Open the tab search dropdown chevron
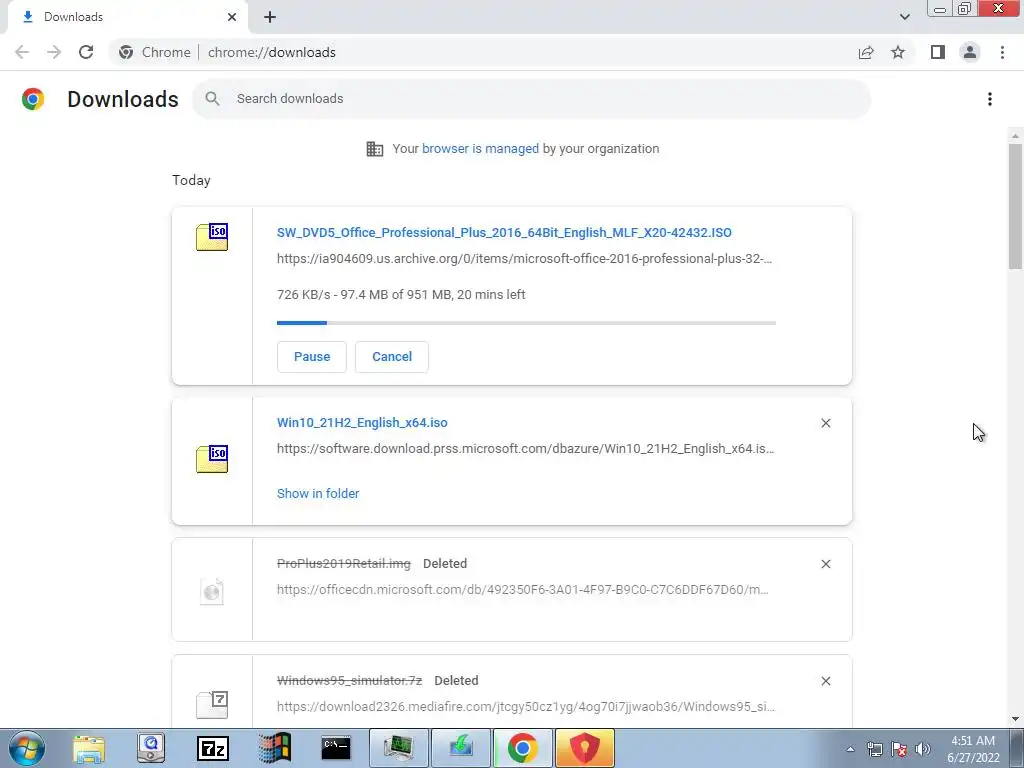This screenshot has width=1024, height=768. pos(904,17)
